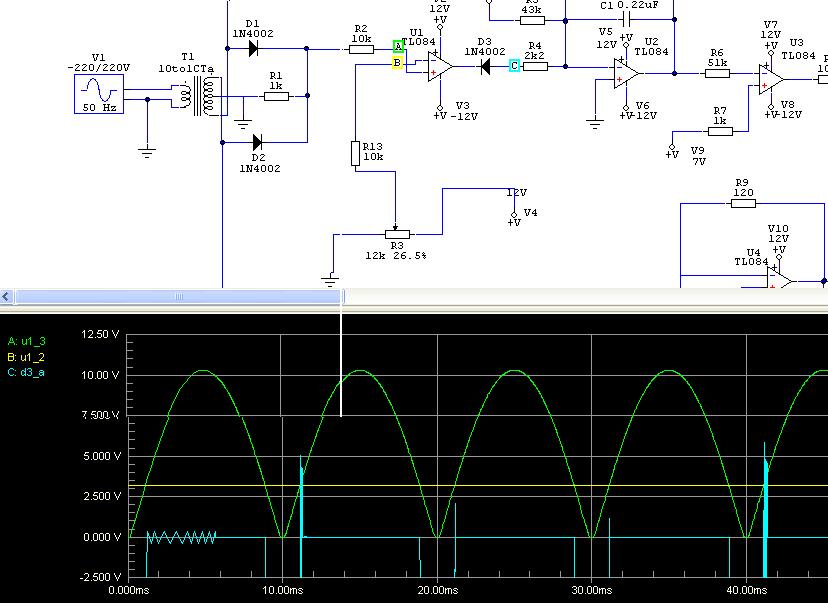Screen dimensions: 828x603
Task: Select diode D2 1N4002
Action: [256, 142]
